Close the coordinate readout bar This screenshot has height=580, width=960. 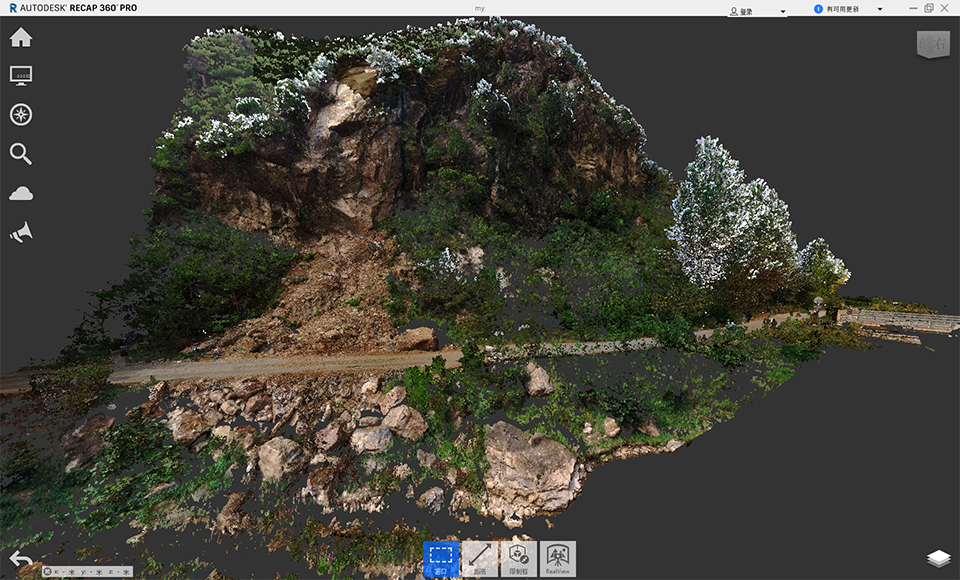(47, 572)
